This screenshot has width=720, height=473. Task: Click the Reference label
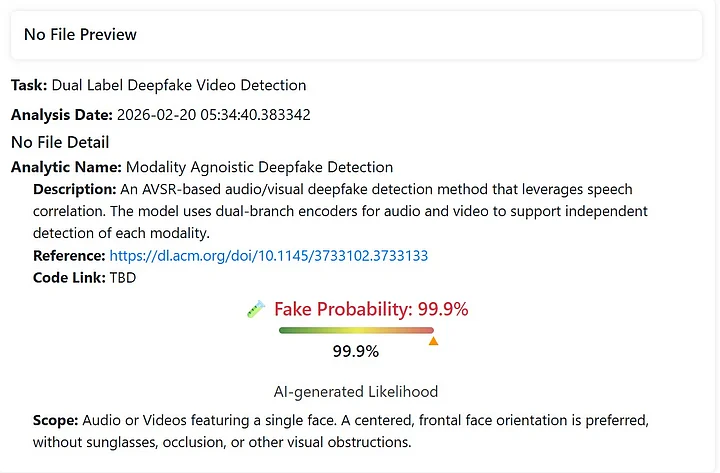tap(69, 256)
